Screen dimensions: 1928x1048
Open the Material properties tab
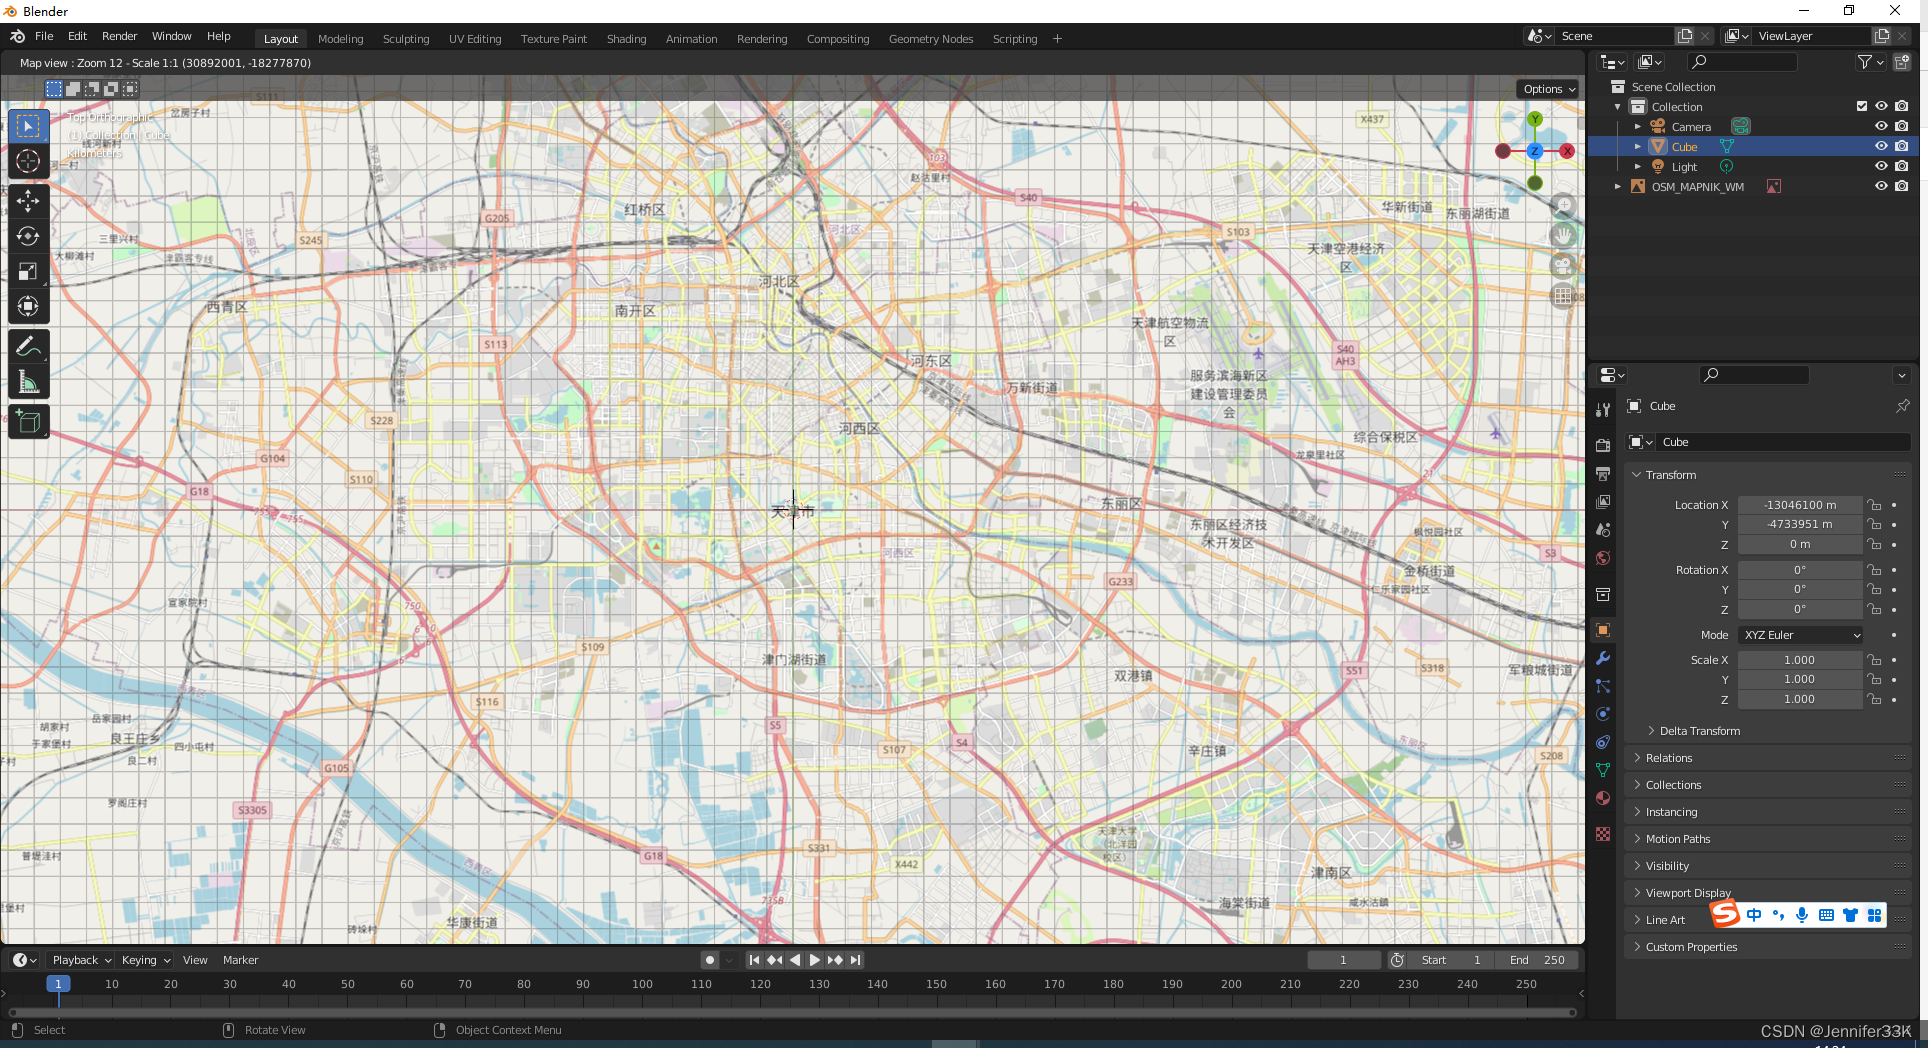[x=1603, y=798]
